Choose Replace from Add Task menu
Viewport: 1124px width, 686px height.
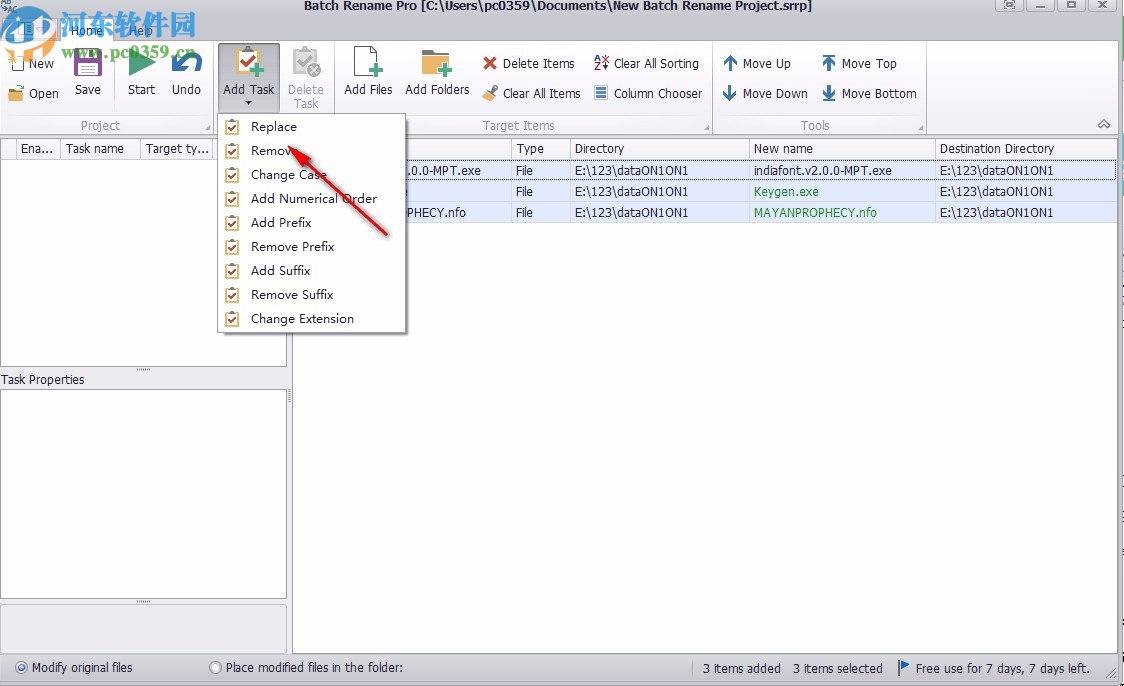pos(312,127)
